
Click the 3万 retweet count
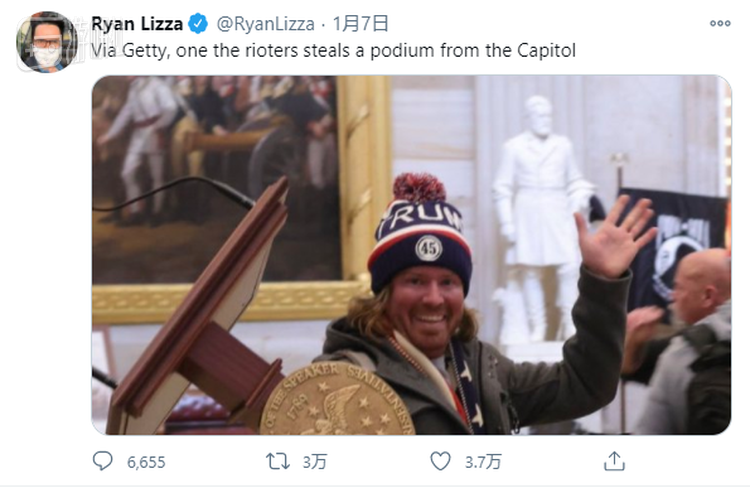tap(314, 462)
